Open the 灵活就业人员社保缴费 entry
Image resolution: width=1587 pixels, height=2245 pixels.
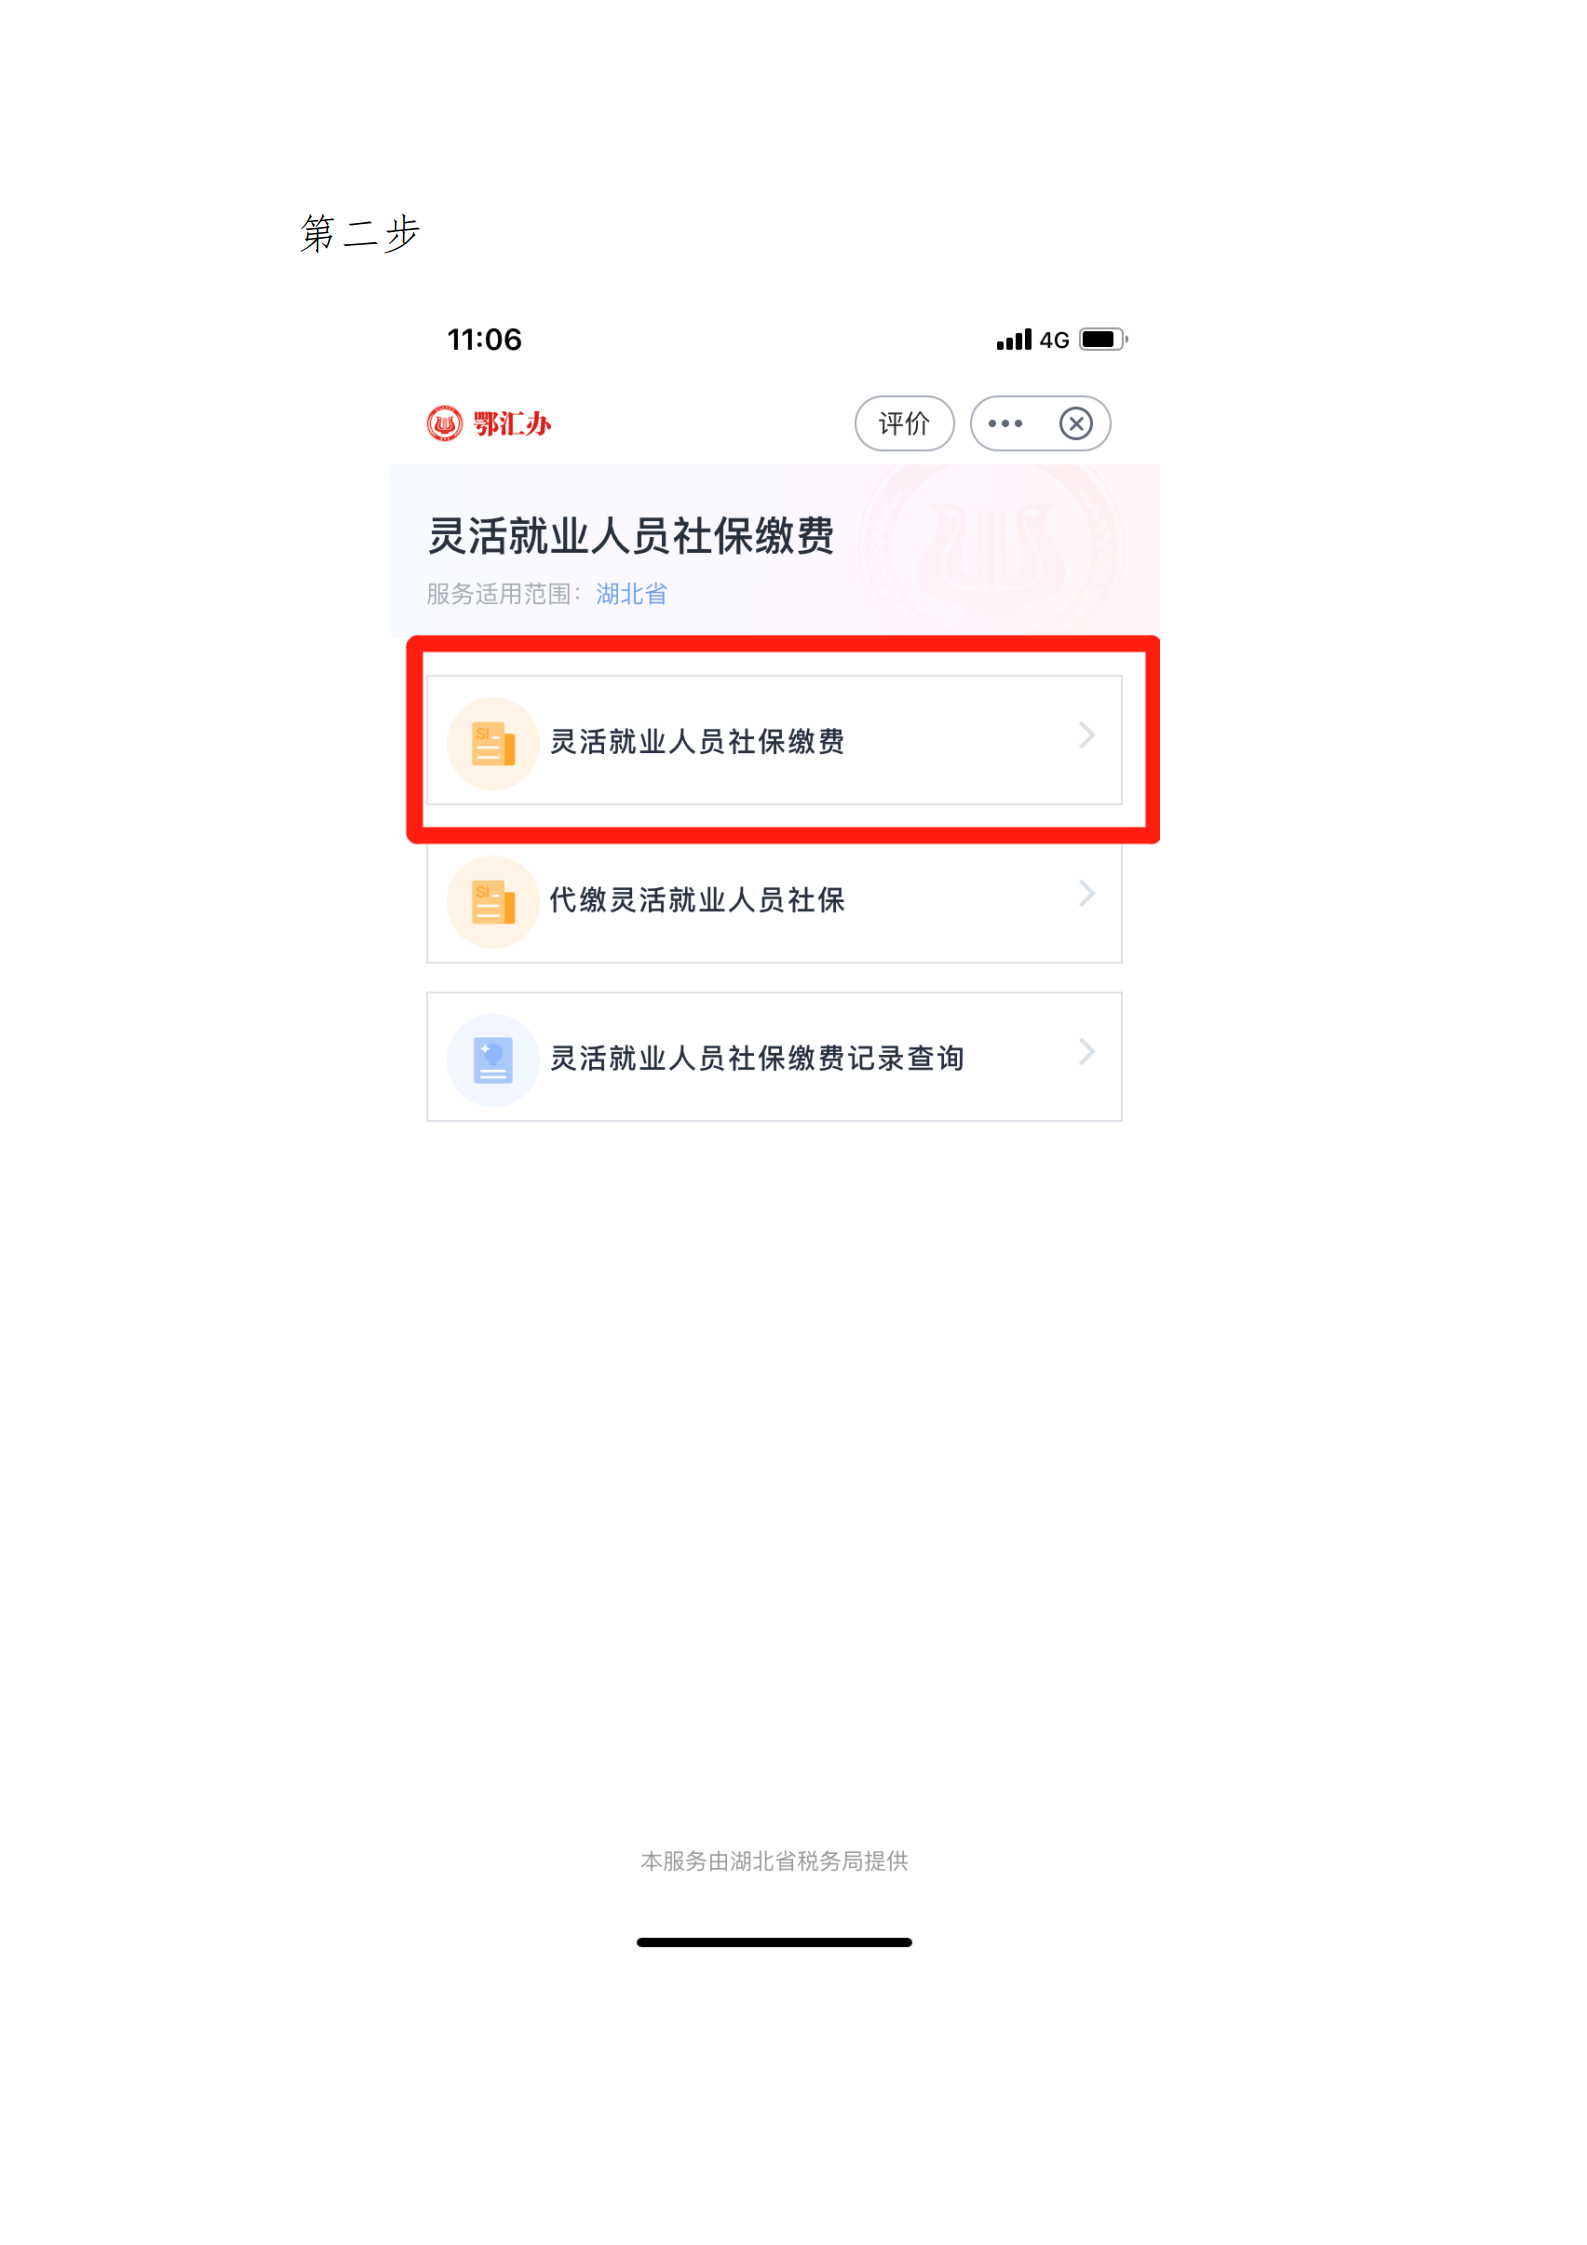pos(774,741)
